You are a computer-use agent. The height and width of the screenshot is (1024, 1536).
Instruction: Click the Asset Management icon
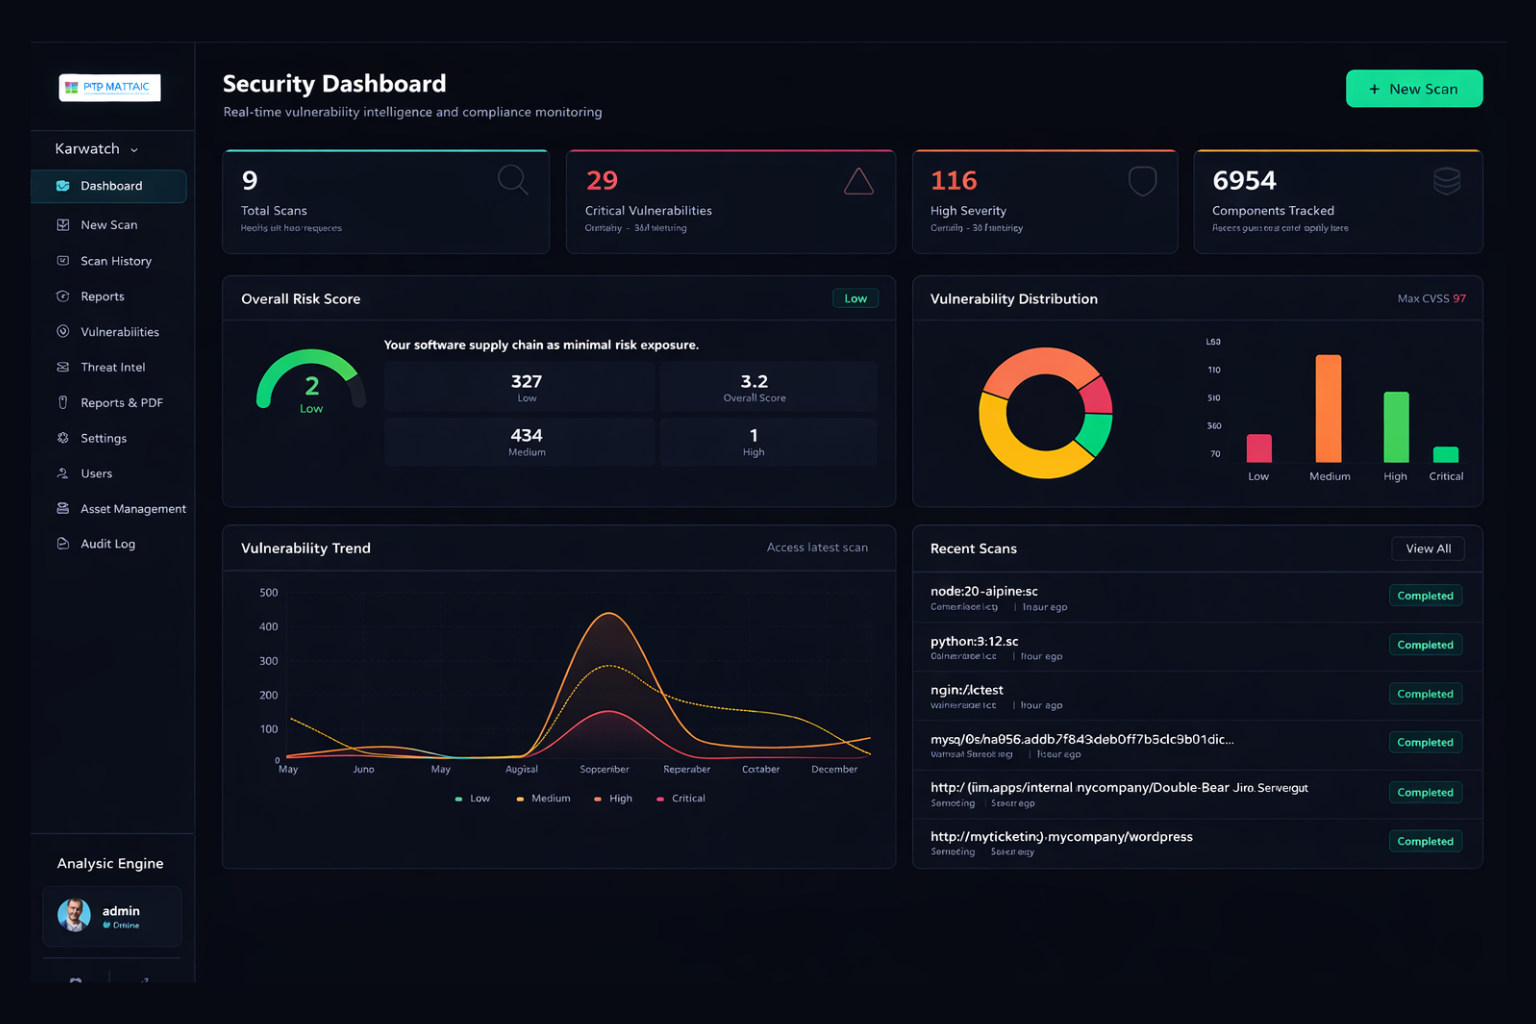tap(63, 509)
